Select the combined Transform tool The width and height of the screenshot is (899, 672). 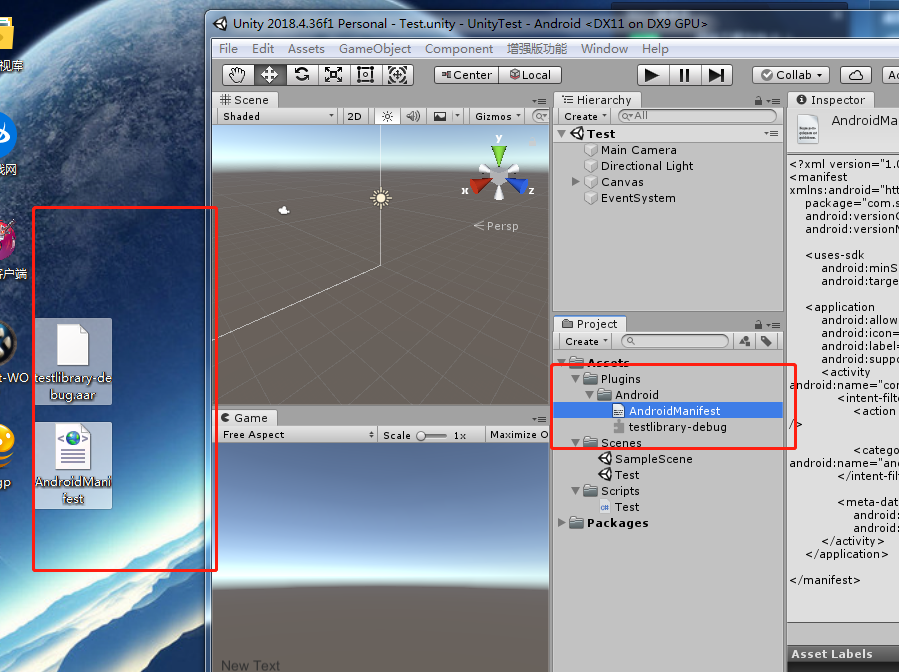pyautogui.click(x=397, y=75)
